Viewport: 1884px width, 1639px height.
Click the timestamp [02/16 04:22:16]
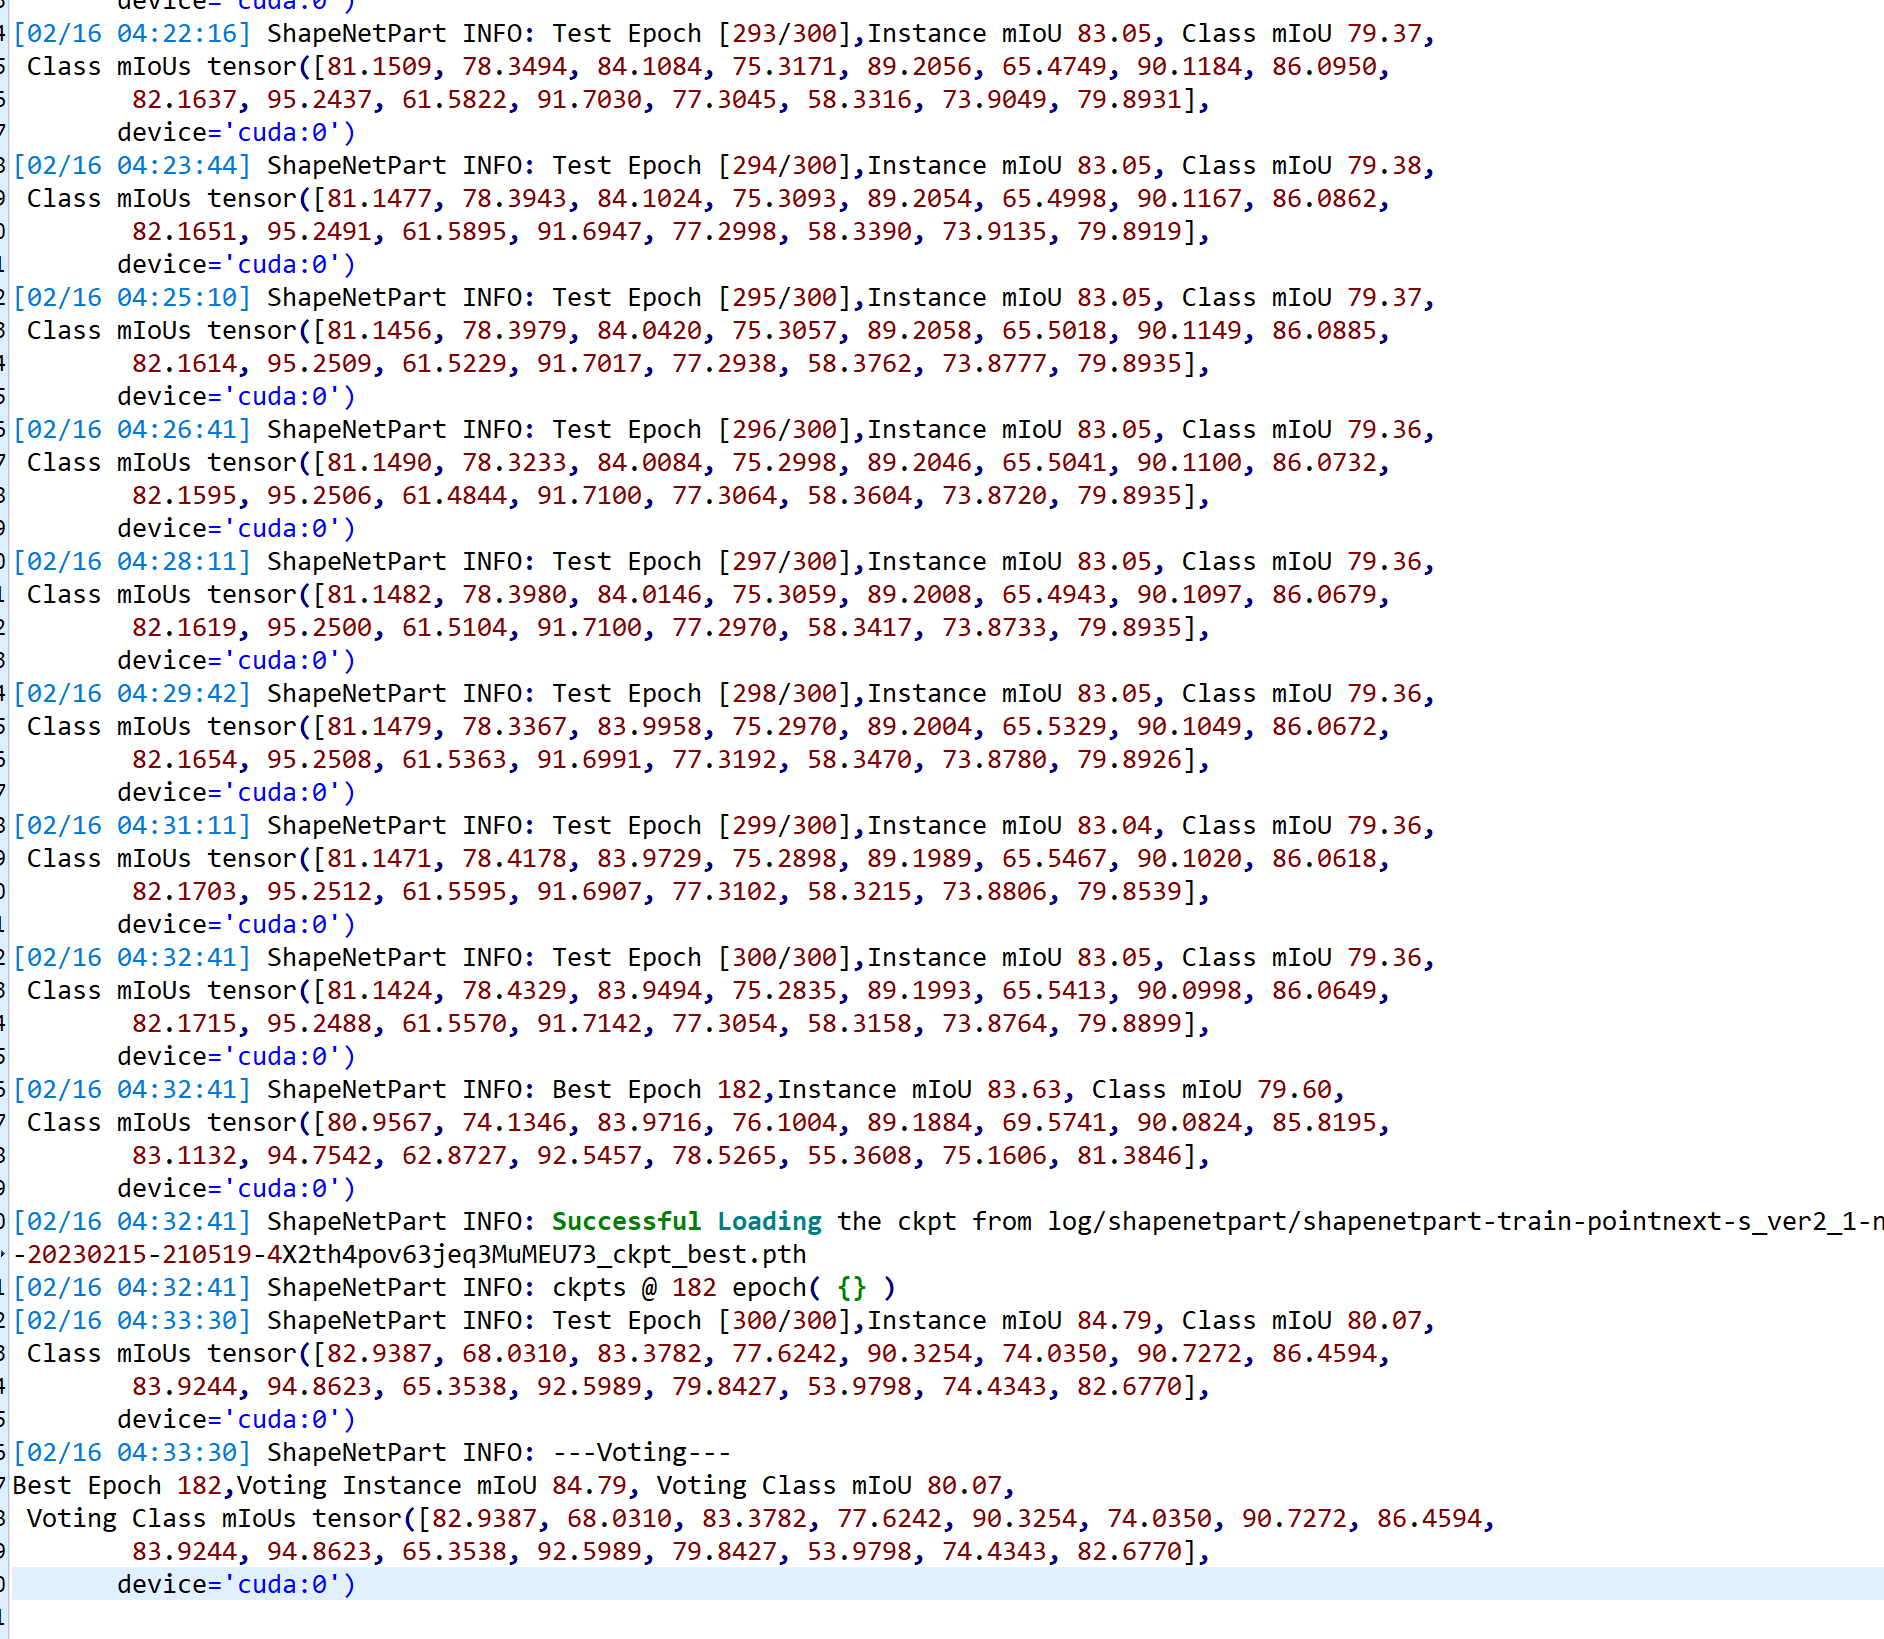click(x=131, y=33)
